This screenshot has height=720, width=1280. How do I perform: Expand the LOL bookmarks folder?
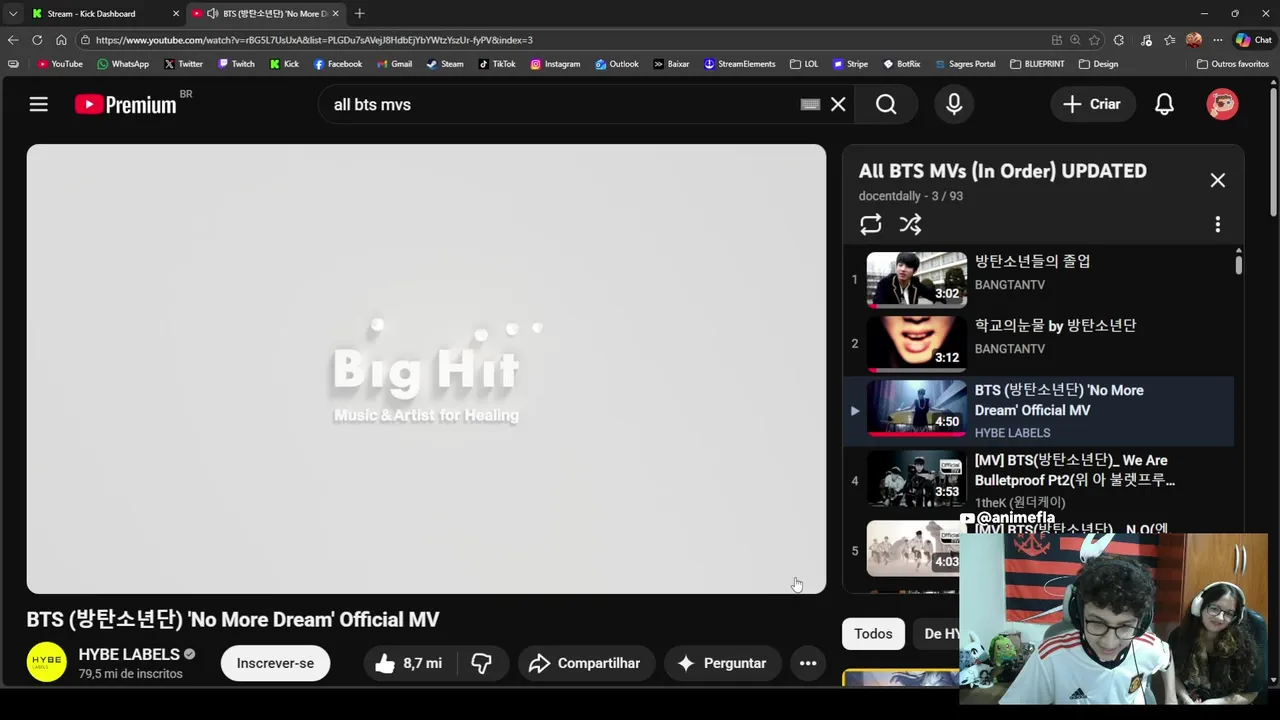804,64
